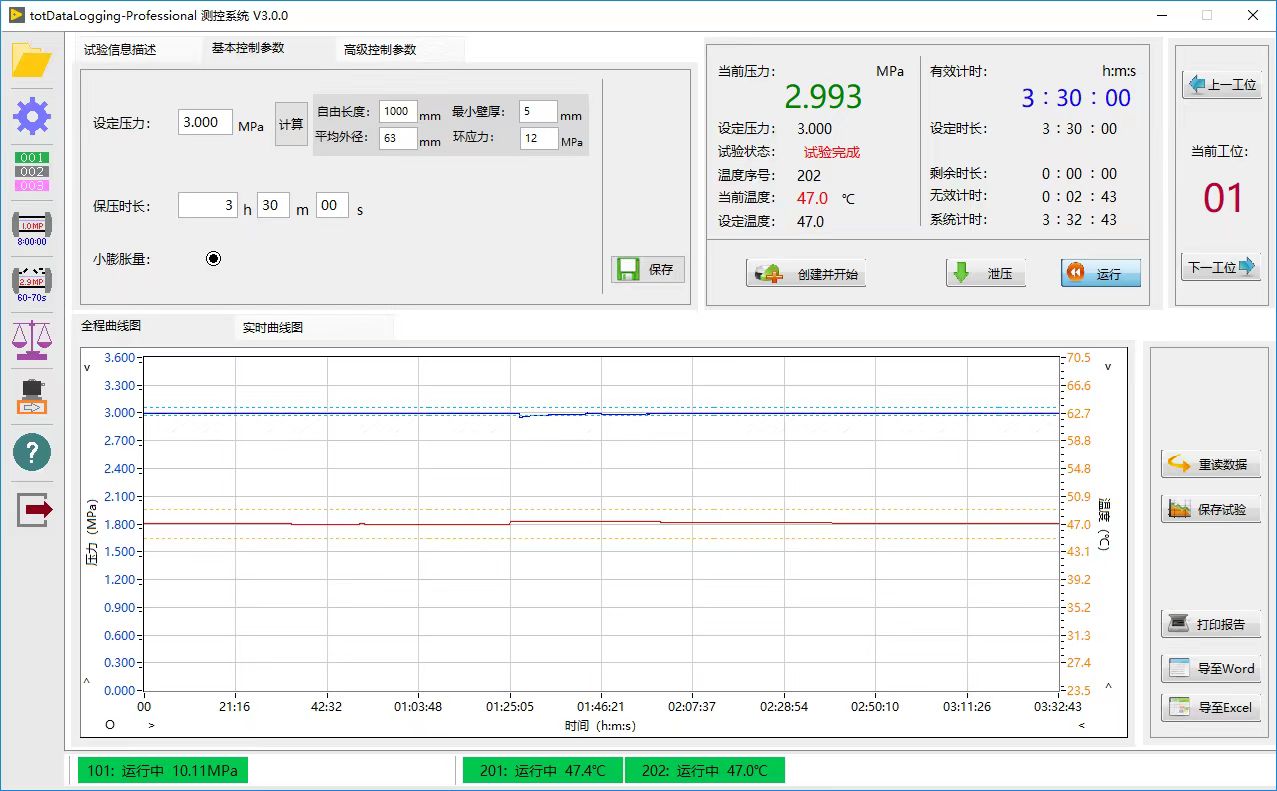The width and height of the screenshot is (1277, 791).
Task: Open the 2.9MP 60-70s test icon
Action: coord(31,284)
